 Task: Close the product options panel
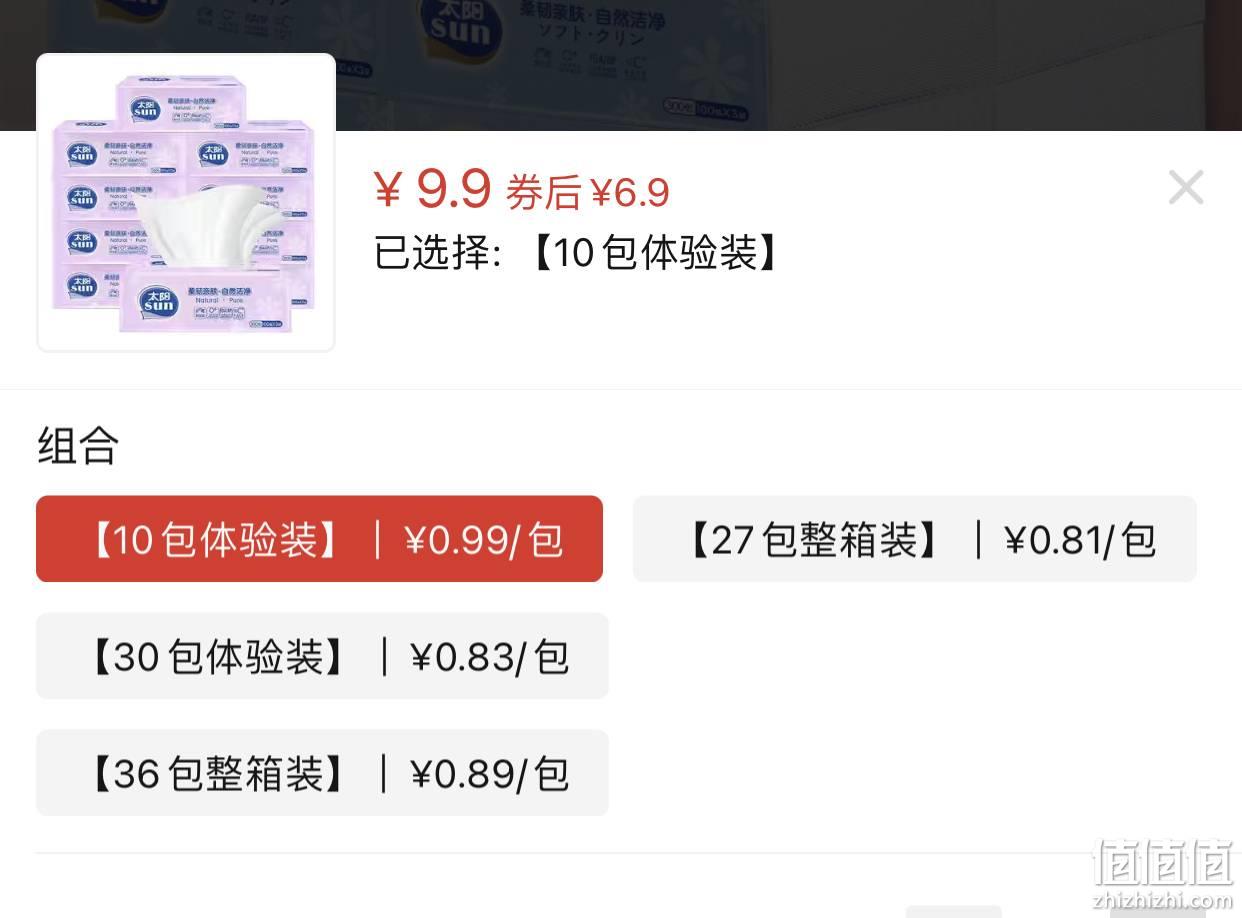coord(1186,187)
